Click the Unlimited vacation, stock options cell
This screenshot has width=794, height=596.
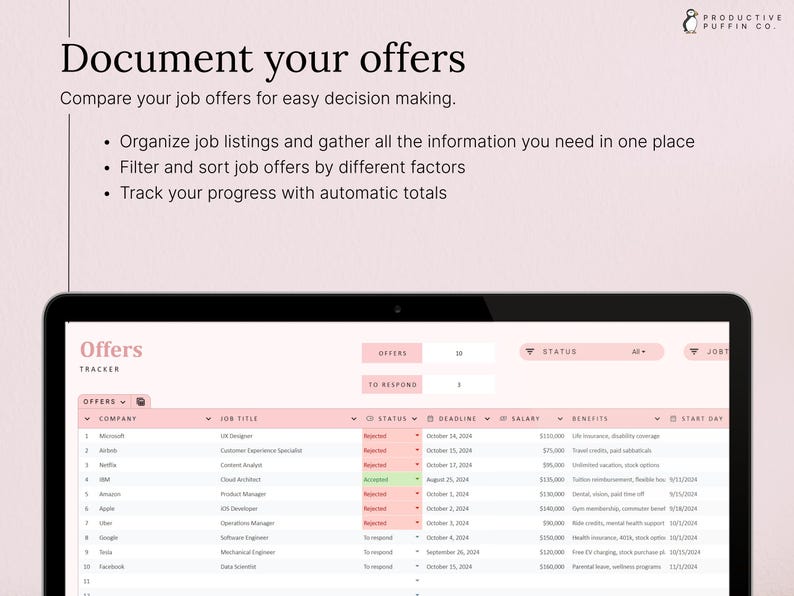(x=617, y=465)
